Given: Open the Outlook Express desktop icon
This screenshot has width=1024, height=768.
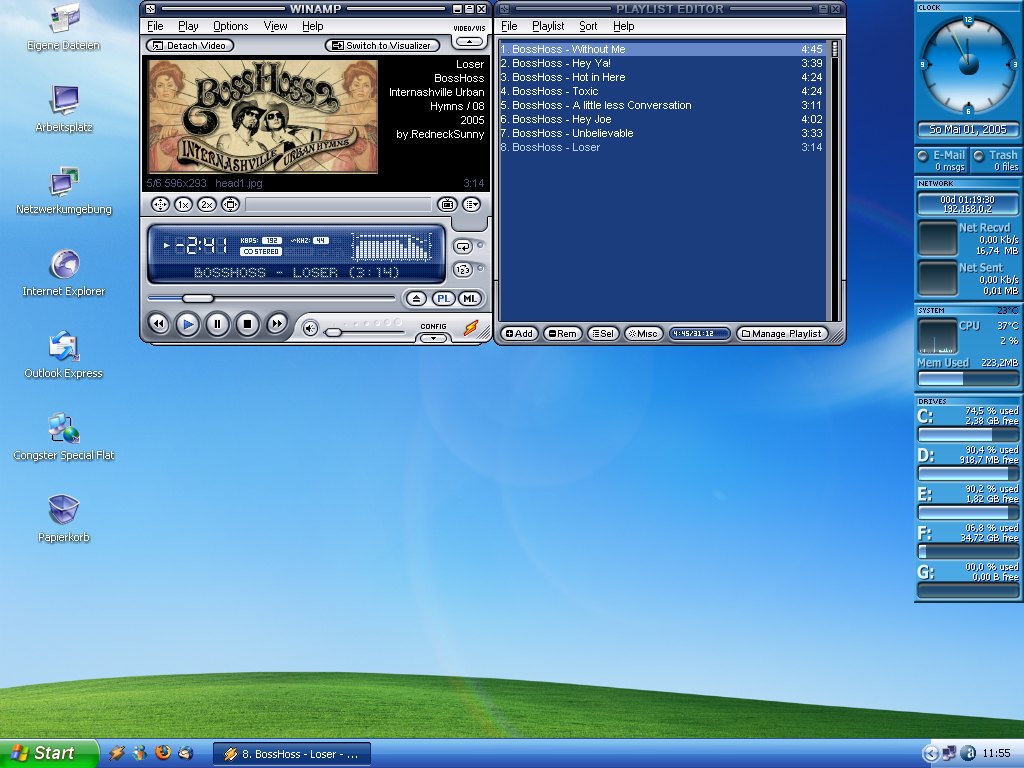Looking at the screenshot, I should (x=63, y=355).
